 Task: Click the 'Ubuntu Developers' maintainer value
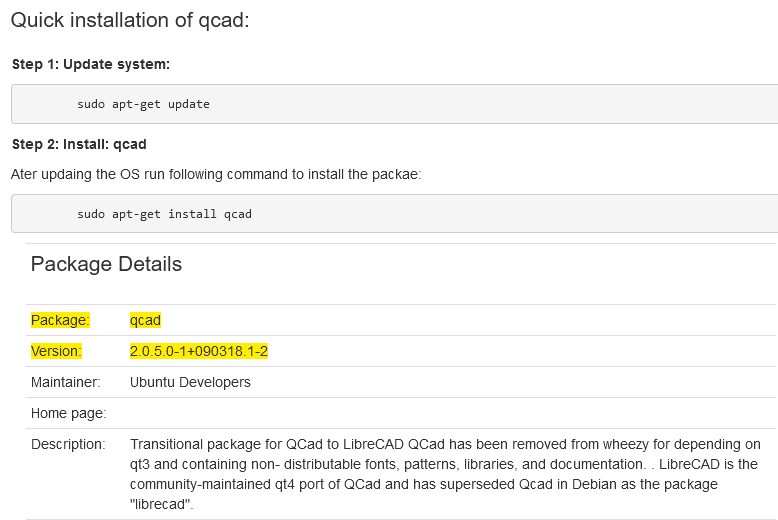pyautogui.click(x=190, y=382)
